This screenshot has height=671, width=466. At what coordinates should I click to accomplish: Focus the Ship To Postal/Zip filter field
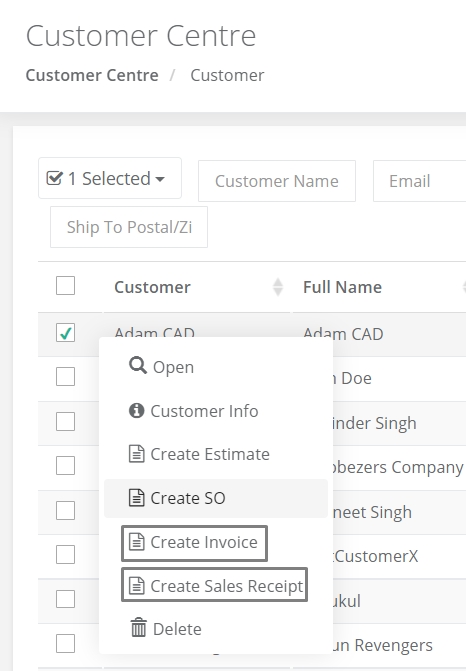click(129, 227)
